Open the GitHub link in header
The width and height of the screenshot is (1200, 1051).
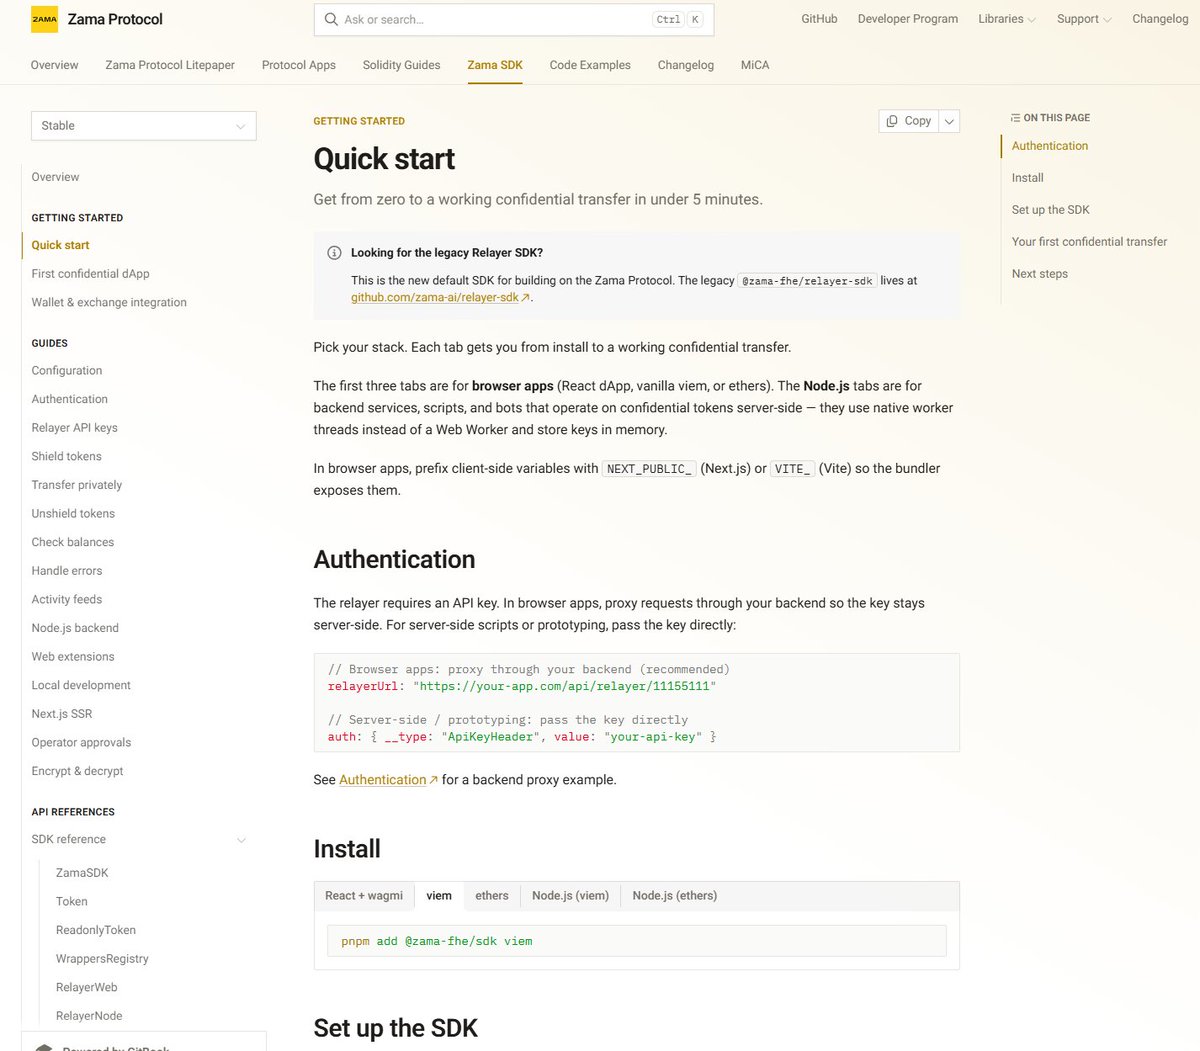819,19
